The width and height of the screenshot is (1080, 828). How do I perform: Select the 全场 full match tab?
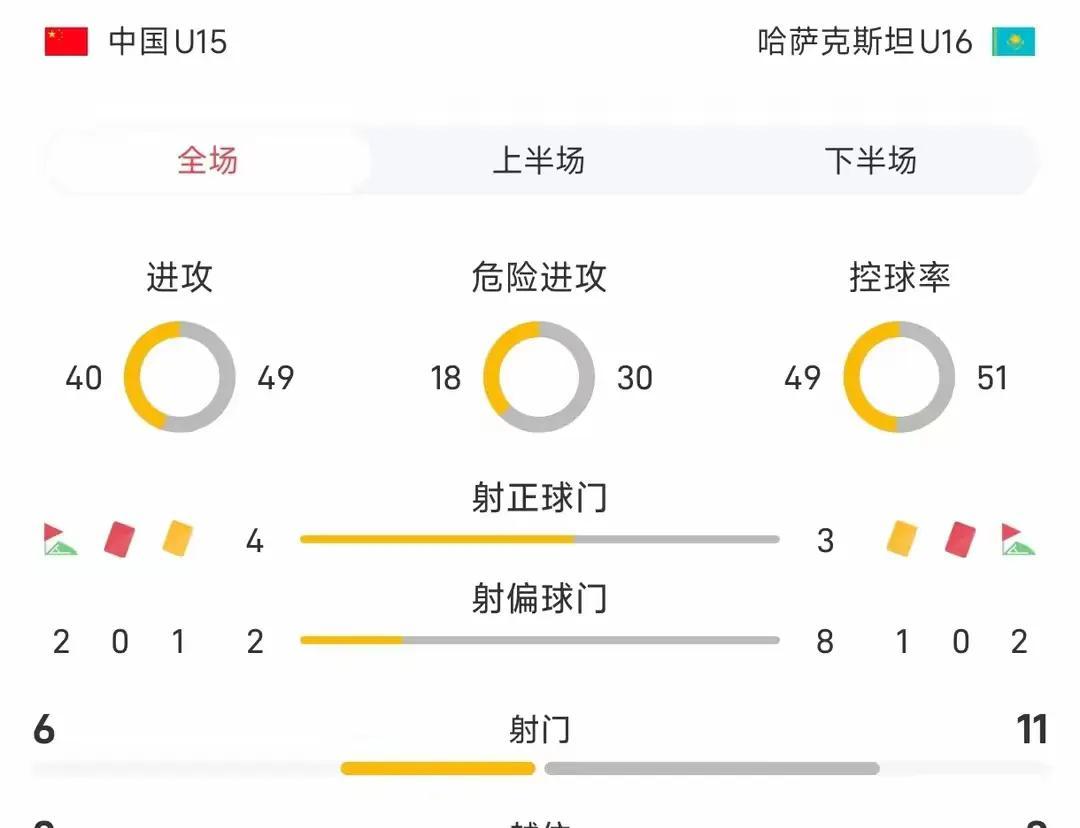click(207, 161)
